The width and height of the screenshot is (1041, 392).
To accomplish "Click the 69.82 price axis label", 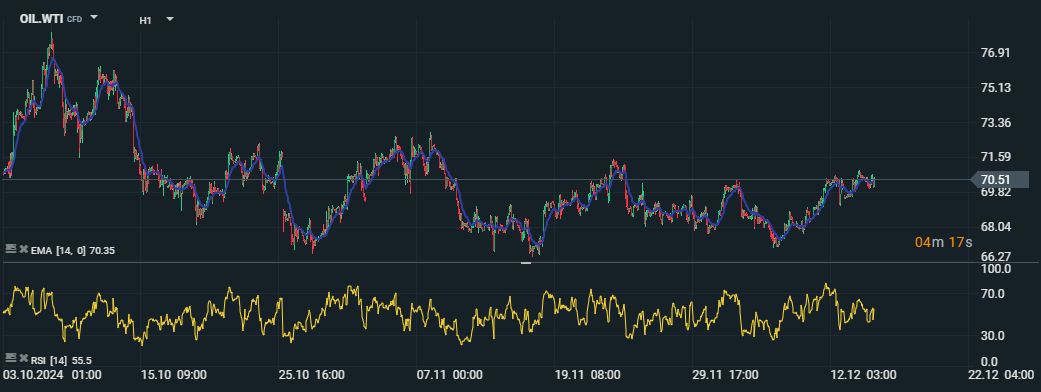I will [995, 192].
